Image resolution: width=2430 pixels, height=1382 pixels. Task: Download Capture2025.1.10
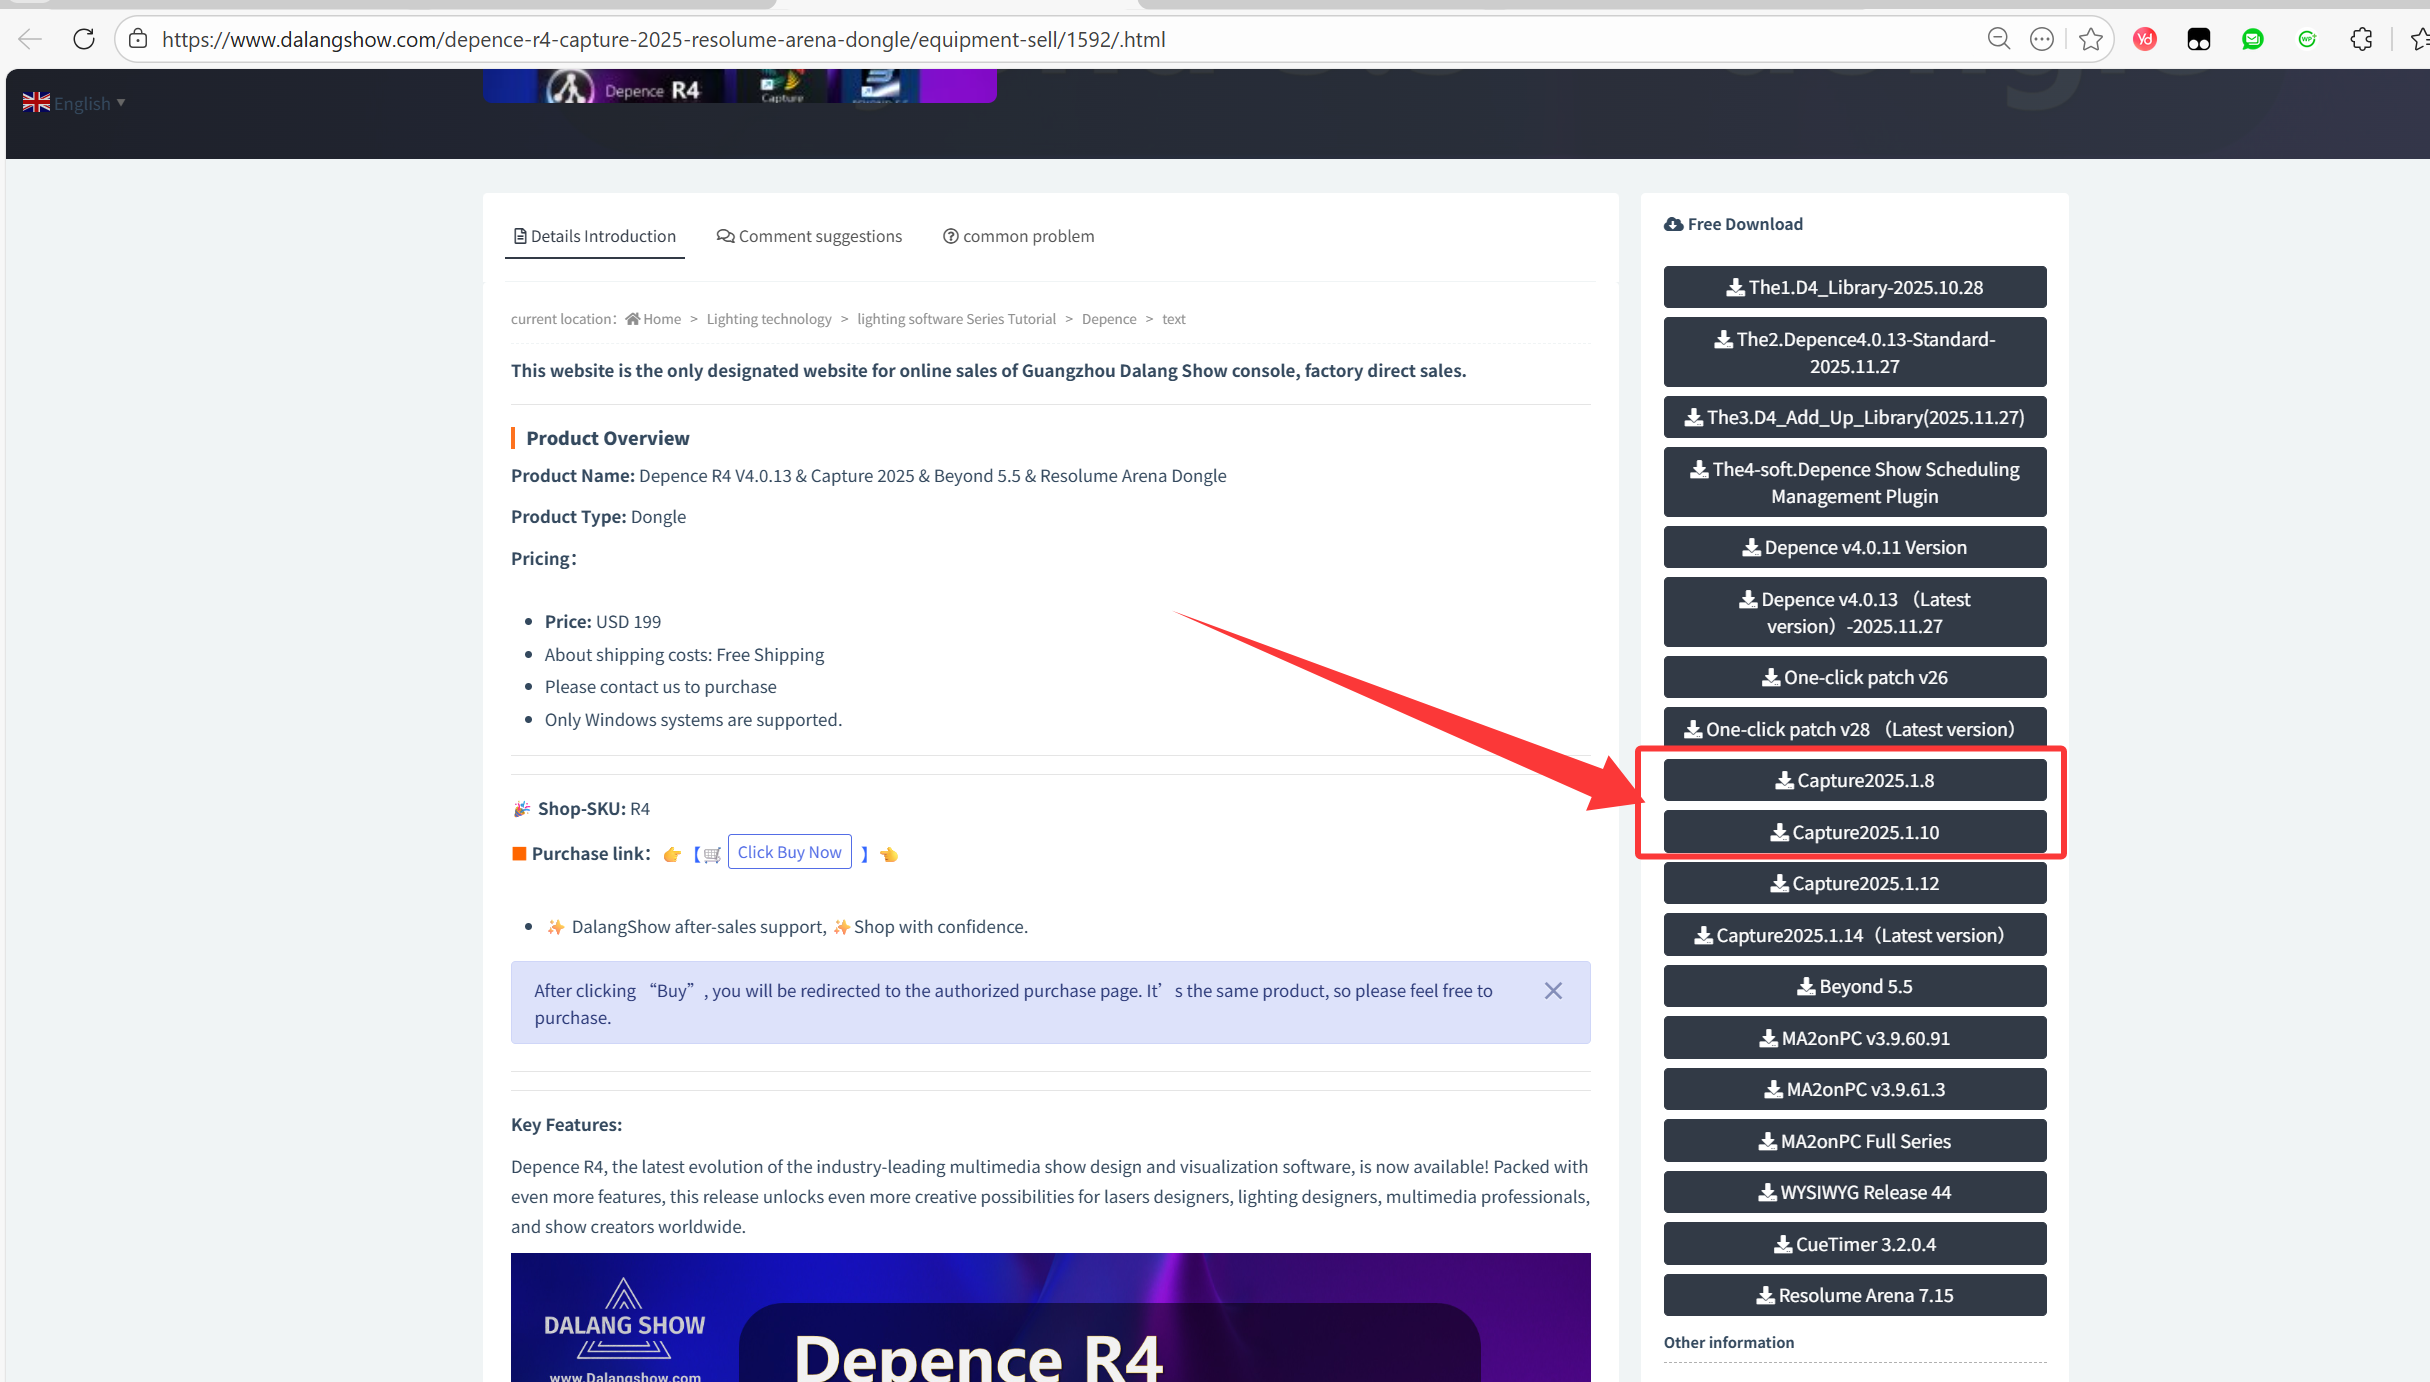click(1854, 832)
